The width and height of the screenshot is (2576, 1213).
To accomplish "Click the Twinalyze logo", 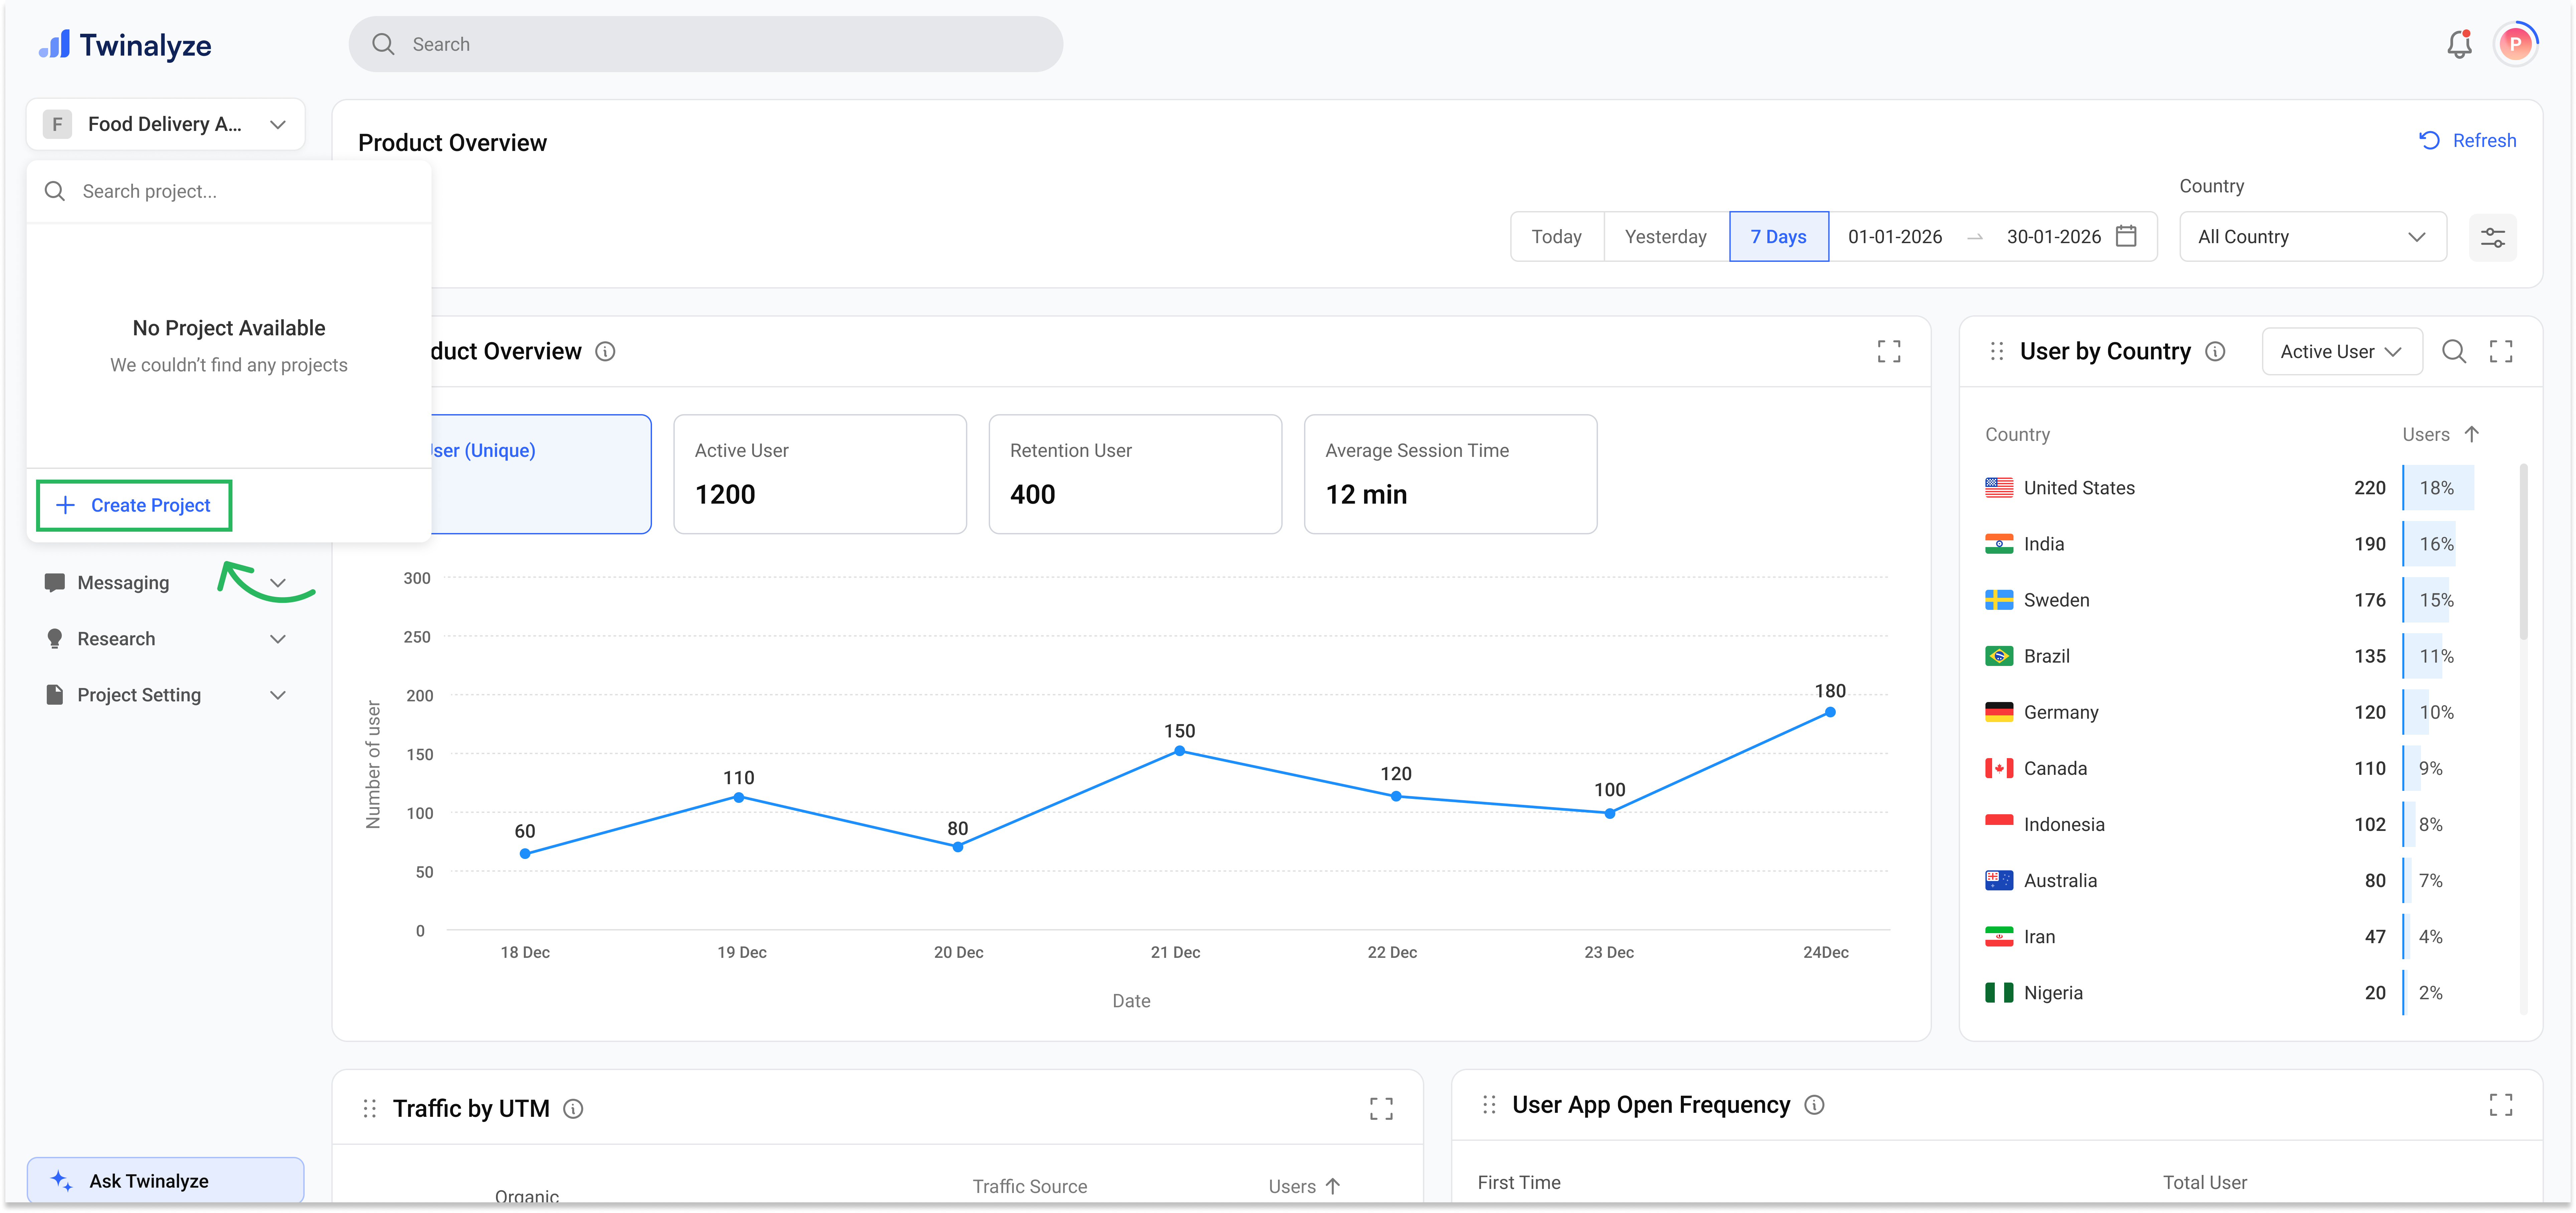I will pyautogui.click(x=125, y=45).
